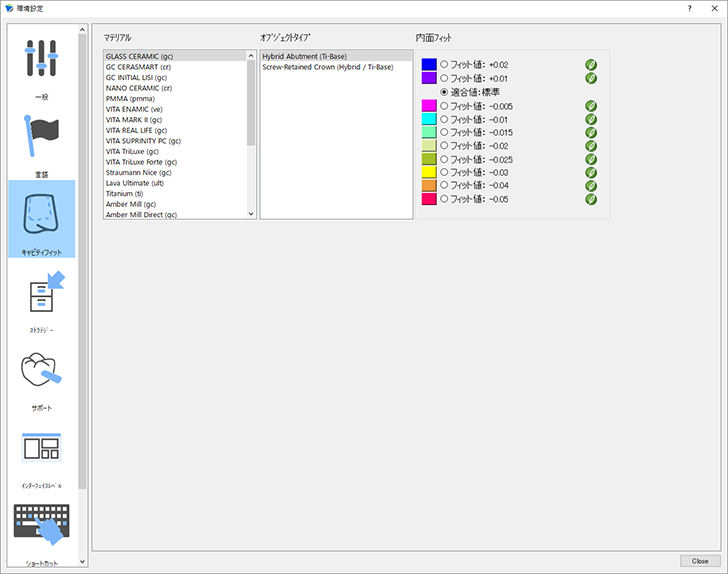Click the green check icon beside -0.04
The height and width of the screenshot is (574, 728).
(x=591, y=186)
